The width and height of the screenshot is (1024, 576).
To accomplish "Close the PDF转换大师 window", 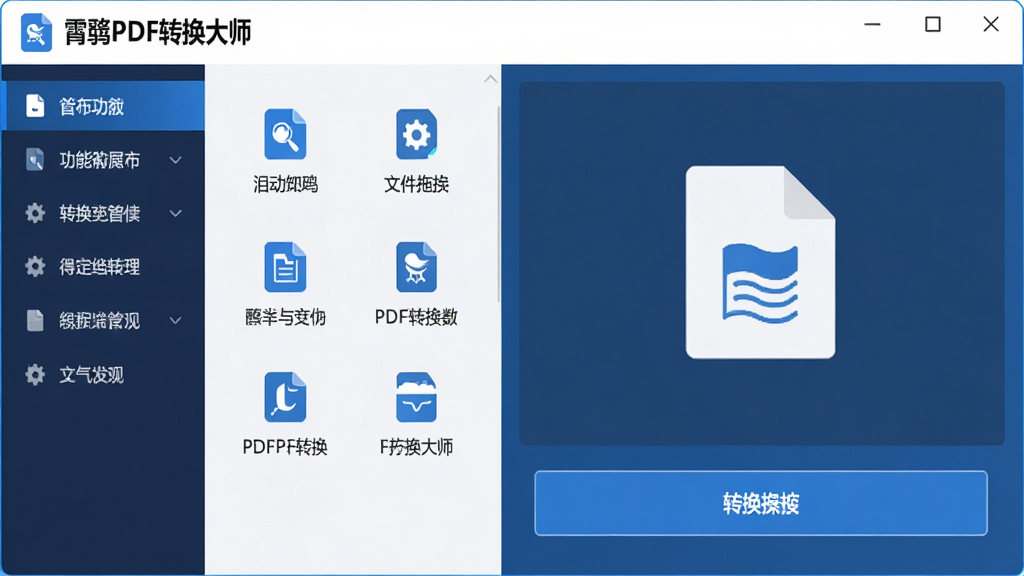I will click(991, 25).
